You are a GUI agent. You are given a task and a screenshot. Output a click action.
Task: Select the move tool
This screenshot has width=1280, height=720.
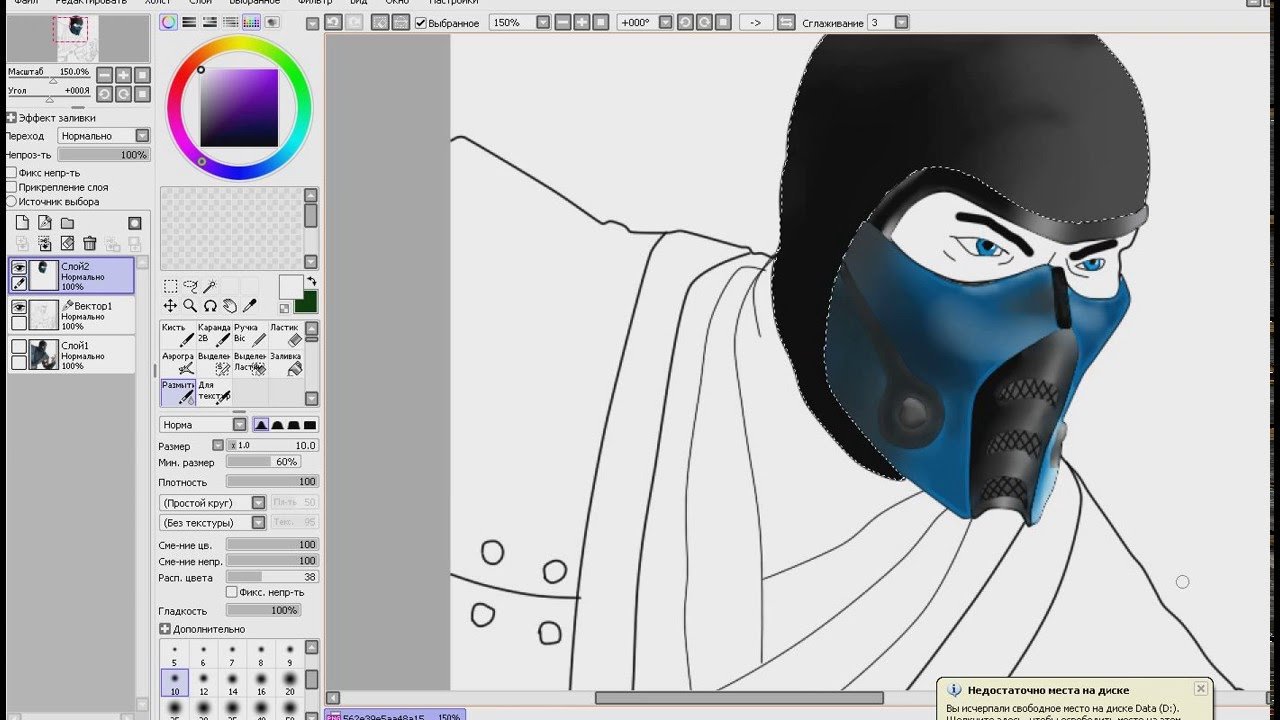point(171,306)
